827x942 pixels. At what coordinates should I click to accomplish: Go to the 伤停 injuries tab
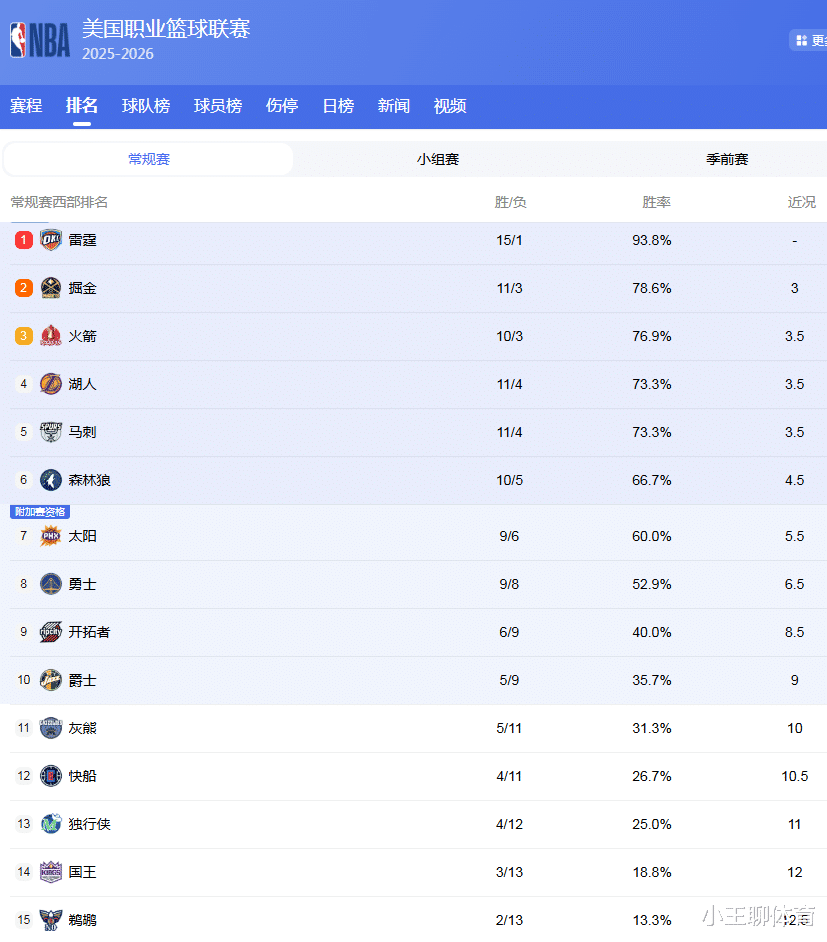(282, 106)
